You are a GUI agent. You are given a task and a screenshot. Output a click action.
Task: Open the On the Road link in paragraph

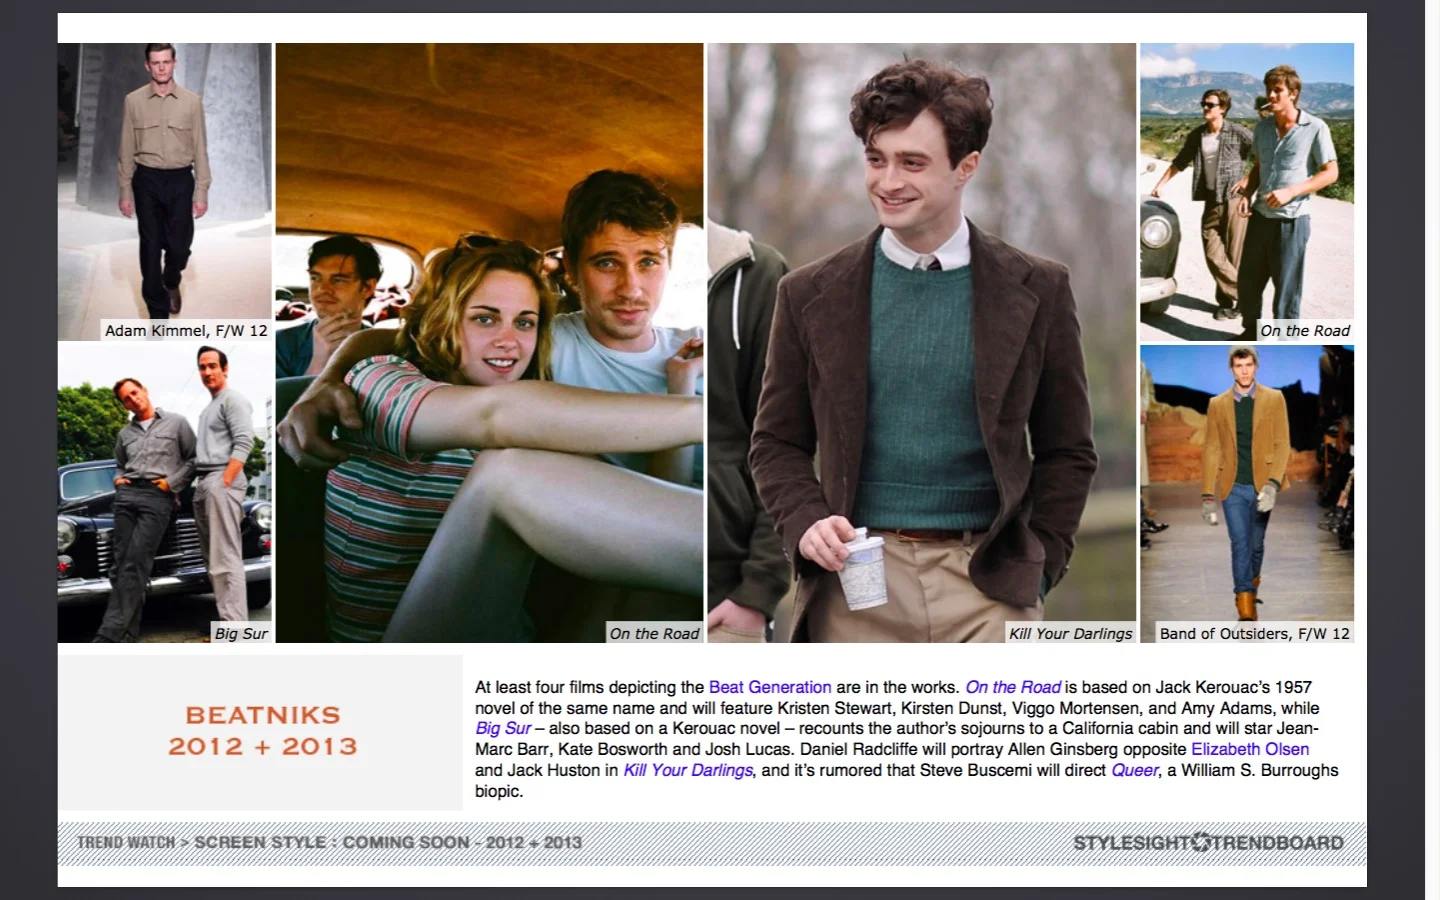click(1013, 687)
